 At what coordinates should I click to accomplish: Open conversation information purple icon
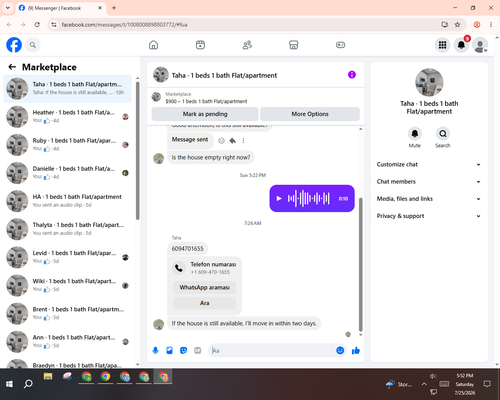[x=352, y=75]
